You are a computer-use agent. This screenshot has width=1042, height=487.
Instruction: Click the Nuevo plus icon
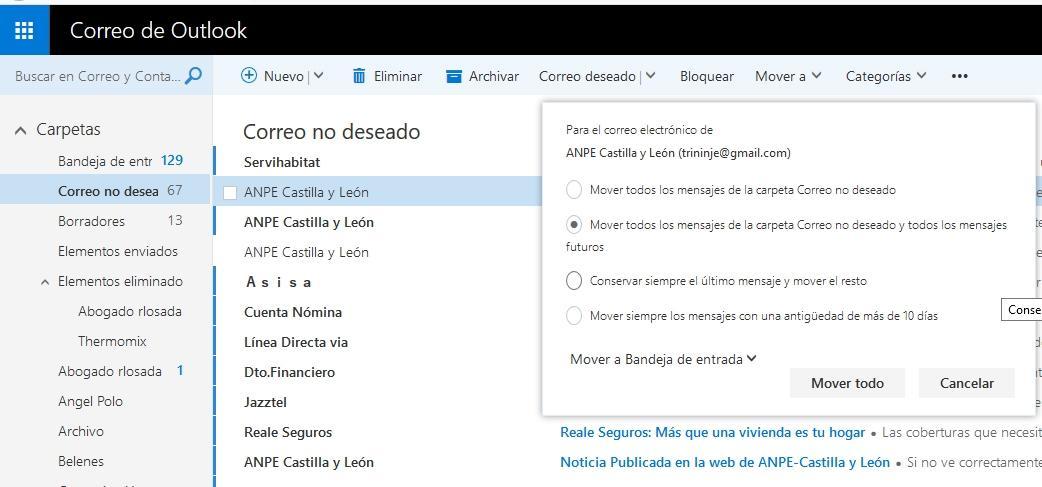tap(249, 76)
